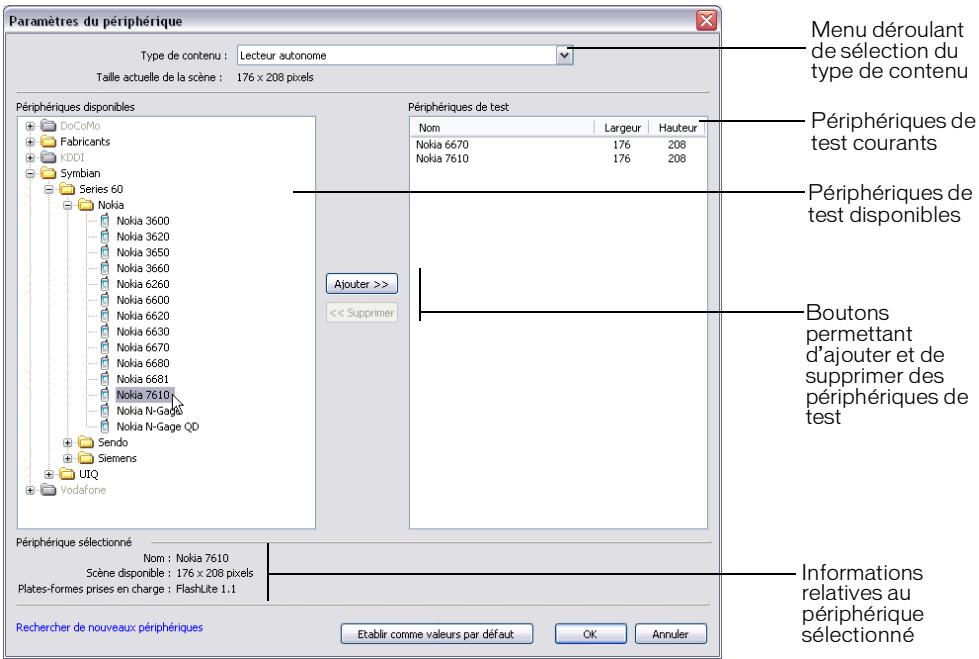Expand the Siemens tree node
Image resolution: width=979 pixels, height=659 pixels.
[67, 458]
